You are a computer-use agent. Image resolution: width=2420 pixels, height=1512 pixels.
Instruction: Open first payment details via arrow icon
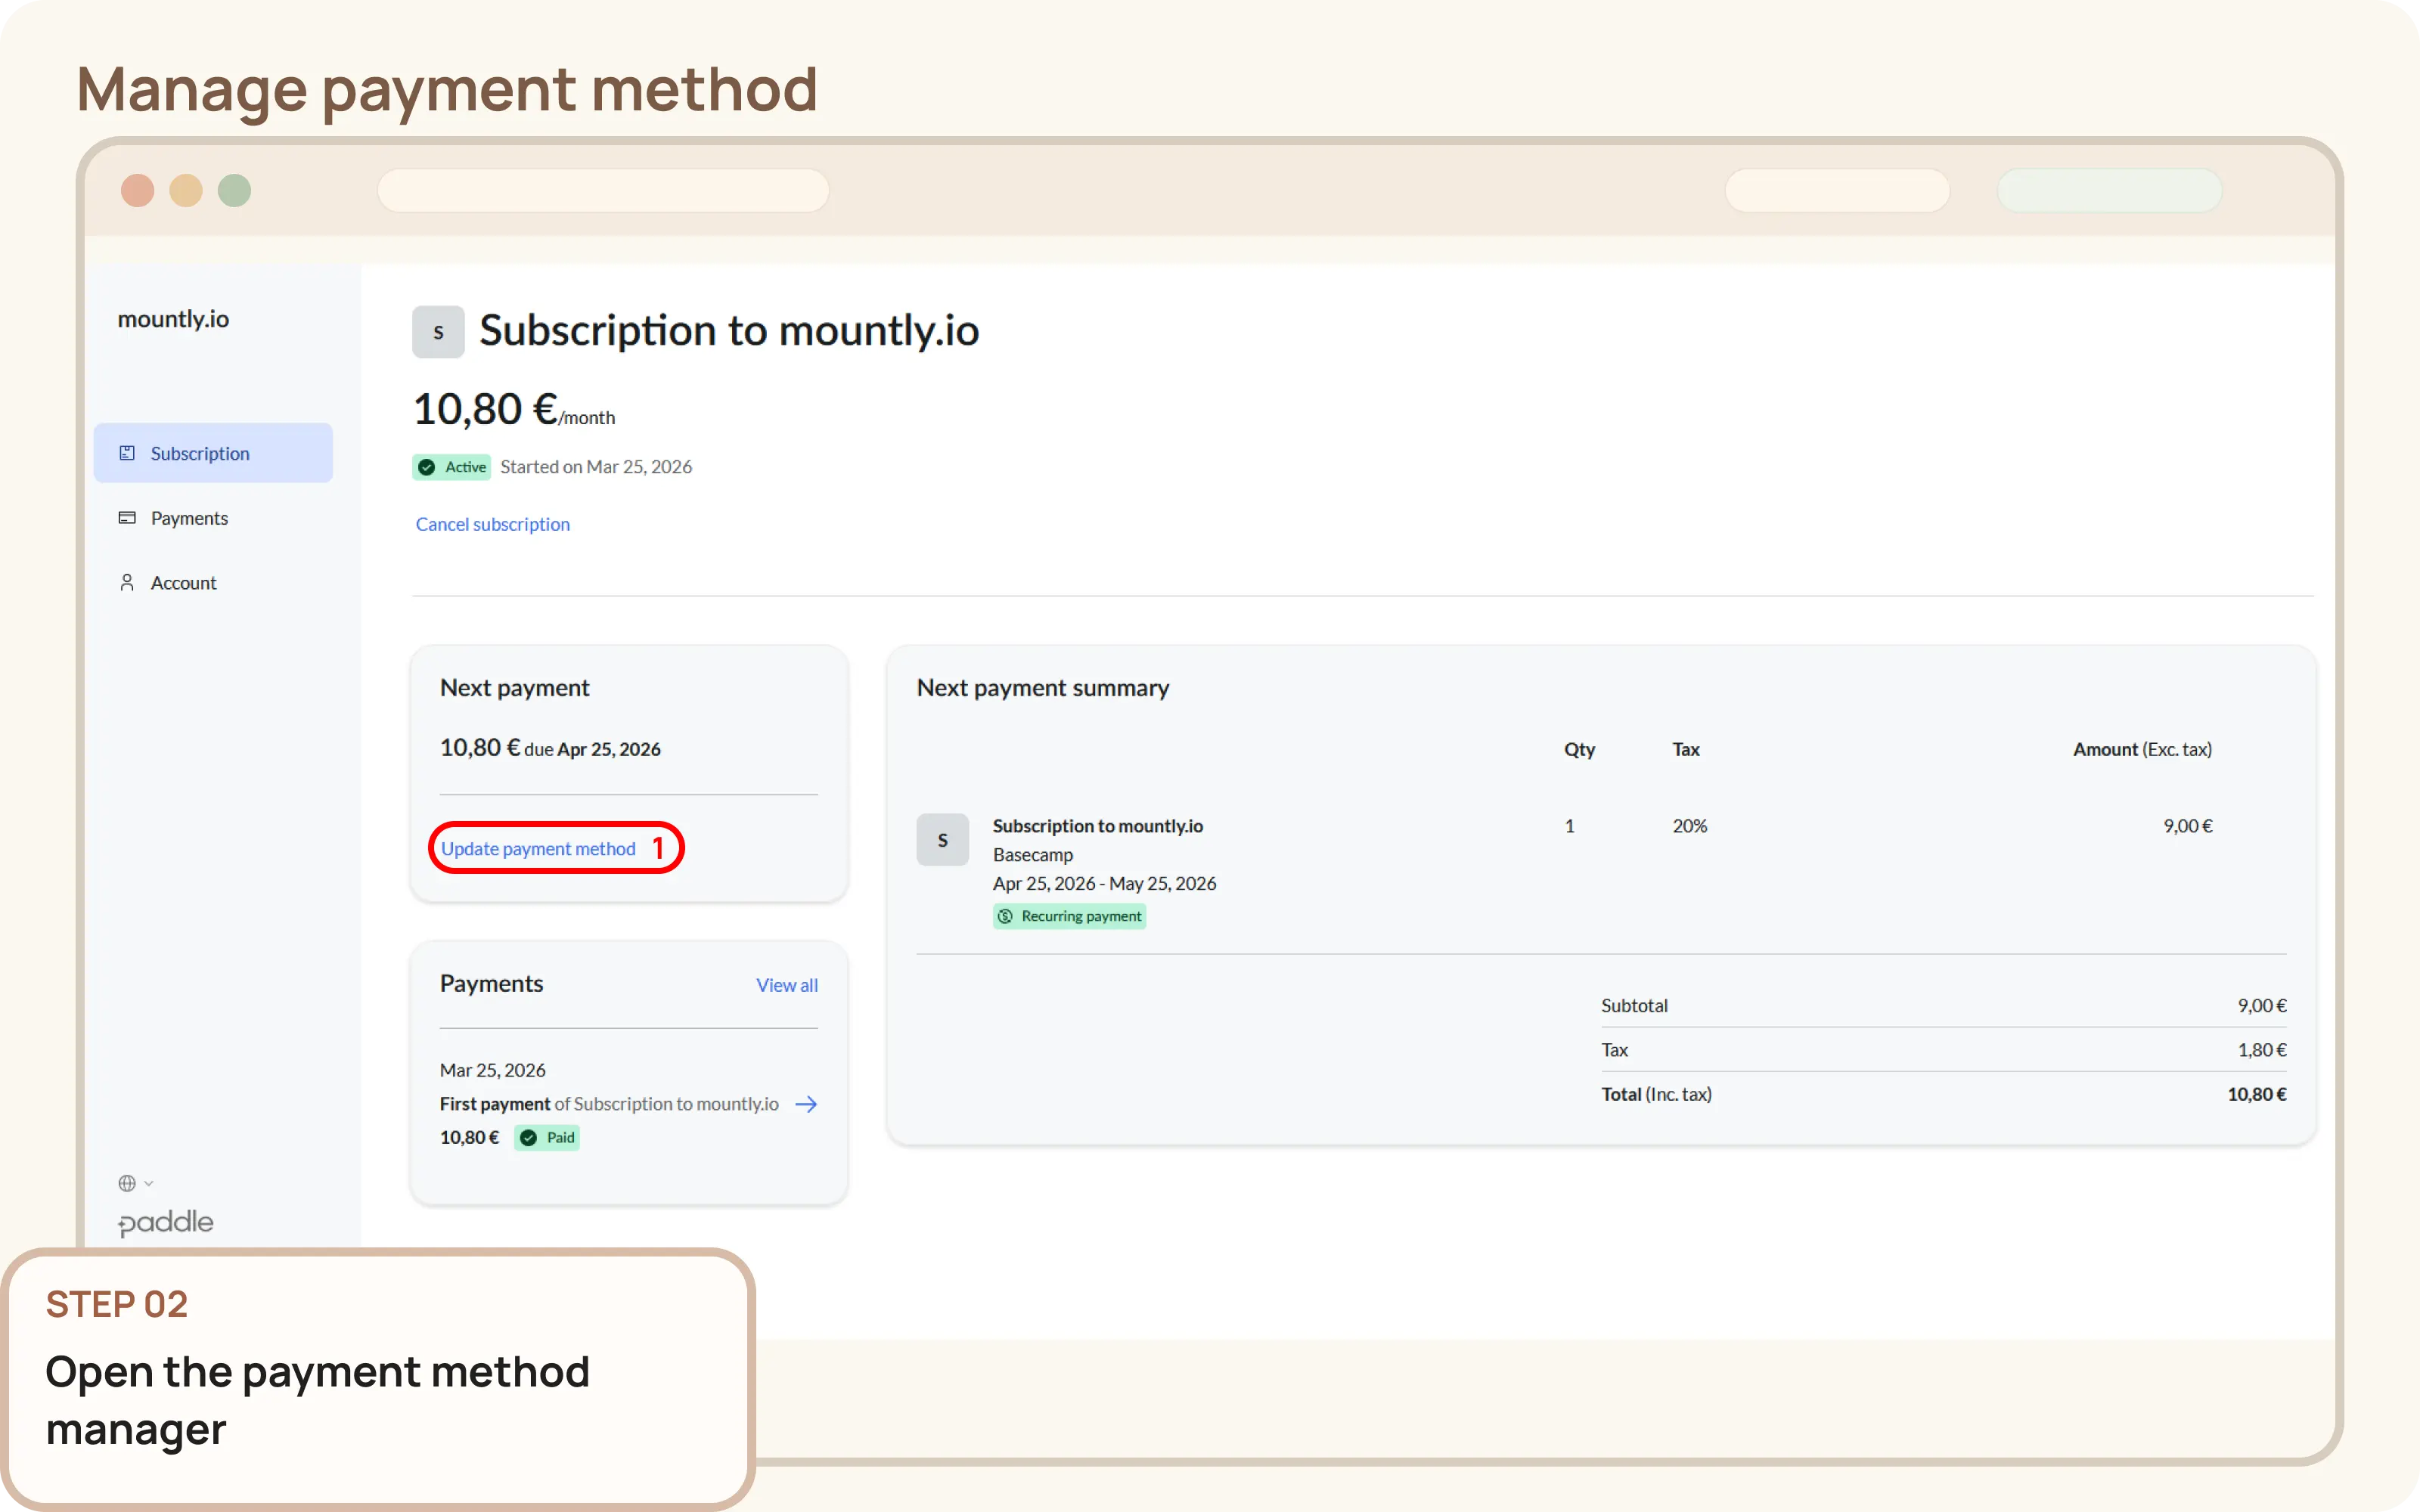[806, 1104]
